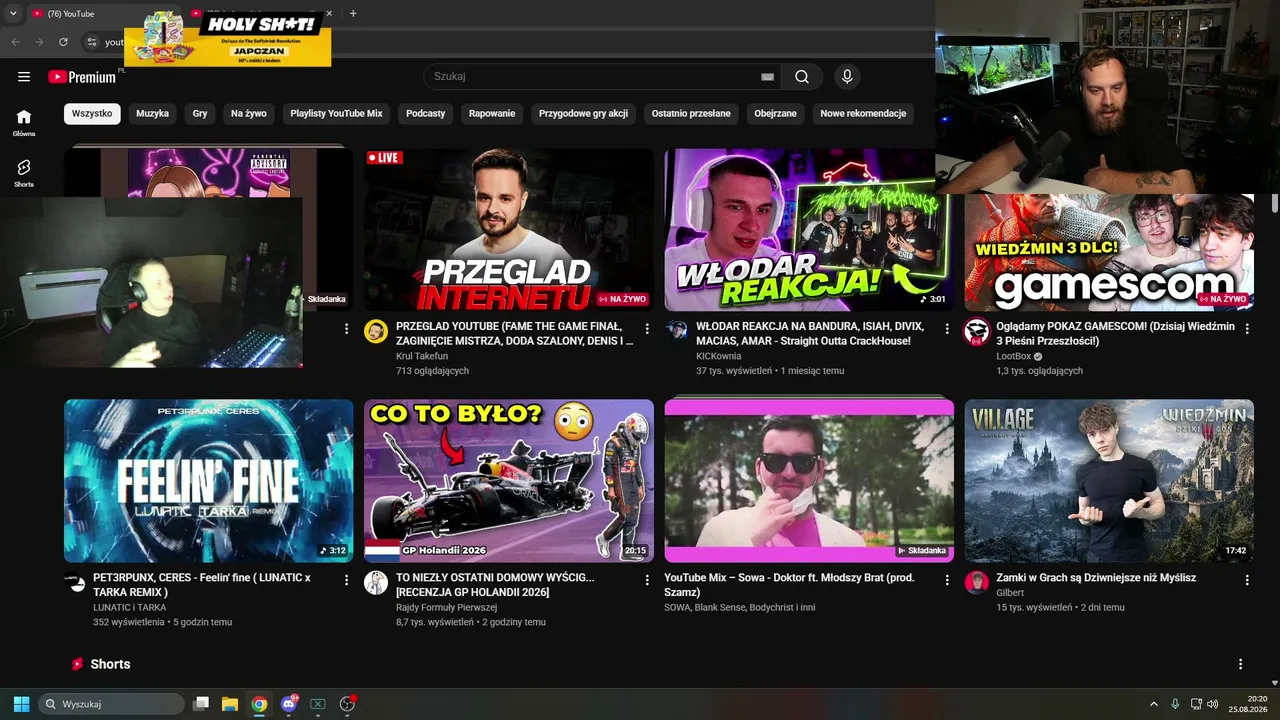This screenshot has height=720, width=1280.
Task: Open the Główna home sidebar item
Action: coord(24,122)
